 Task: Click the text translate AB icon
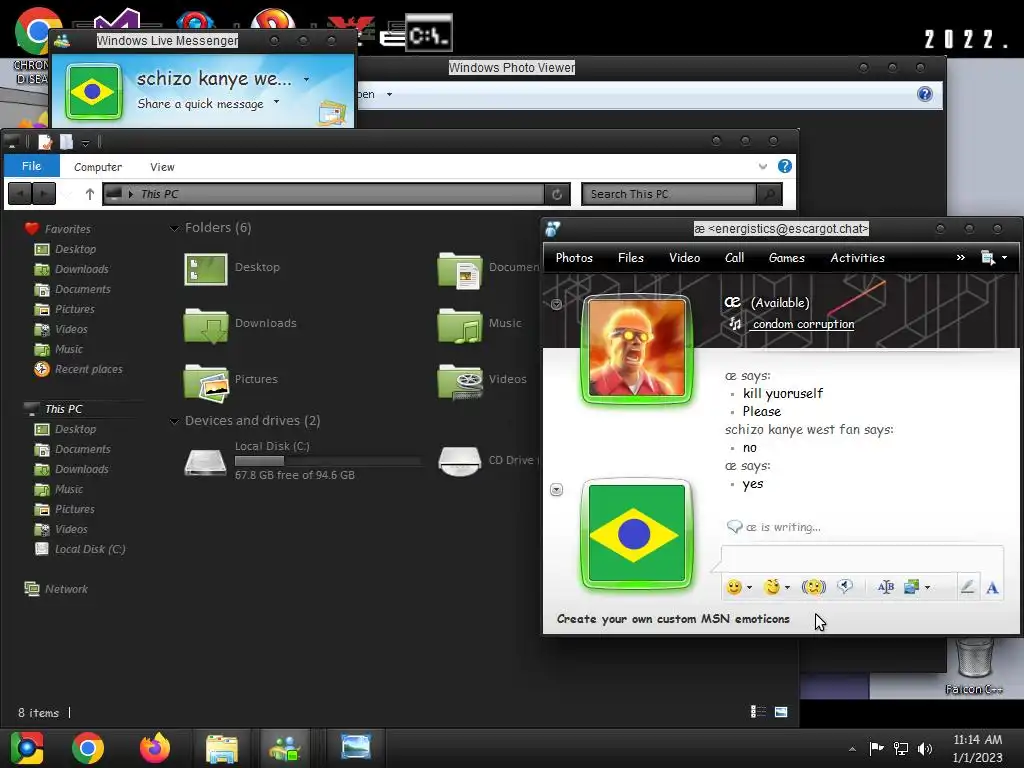tap(886, 587)
